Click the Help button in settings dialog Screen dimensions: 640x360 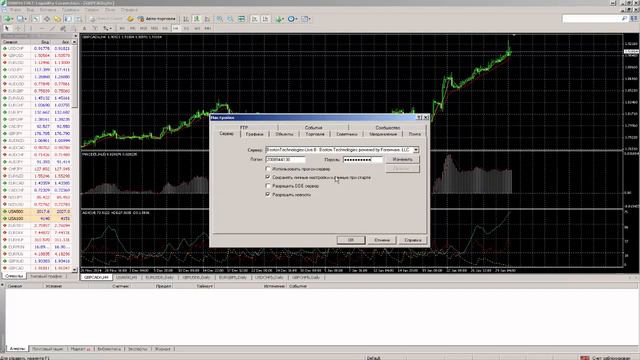click(413, 240)
